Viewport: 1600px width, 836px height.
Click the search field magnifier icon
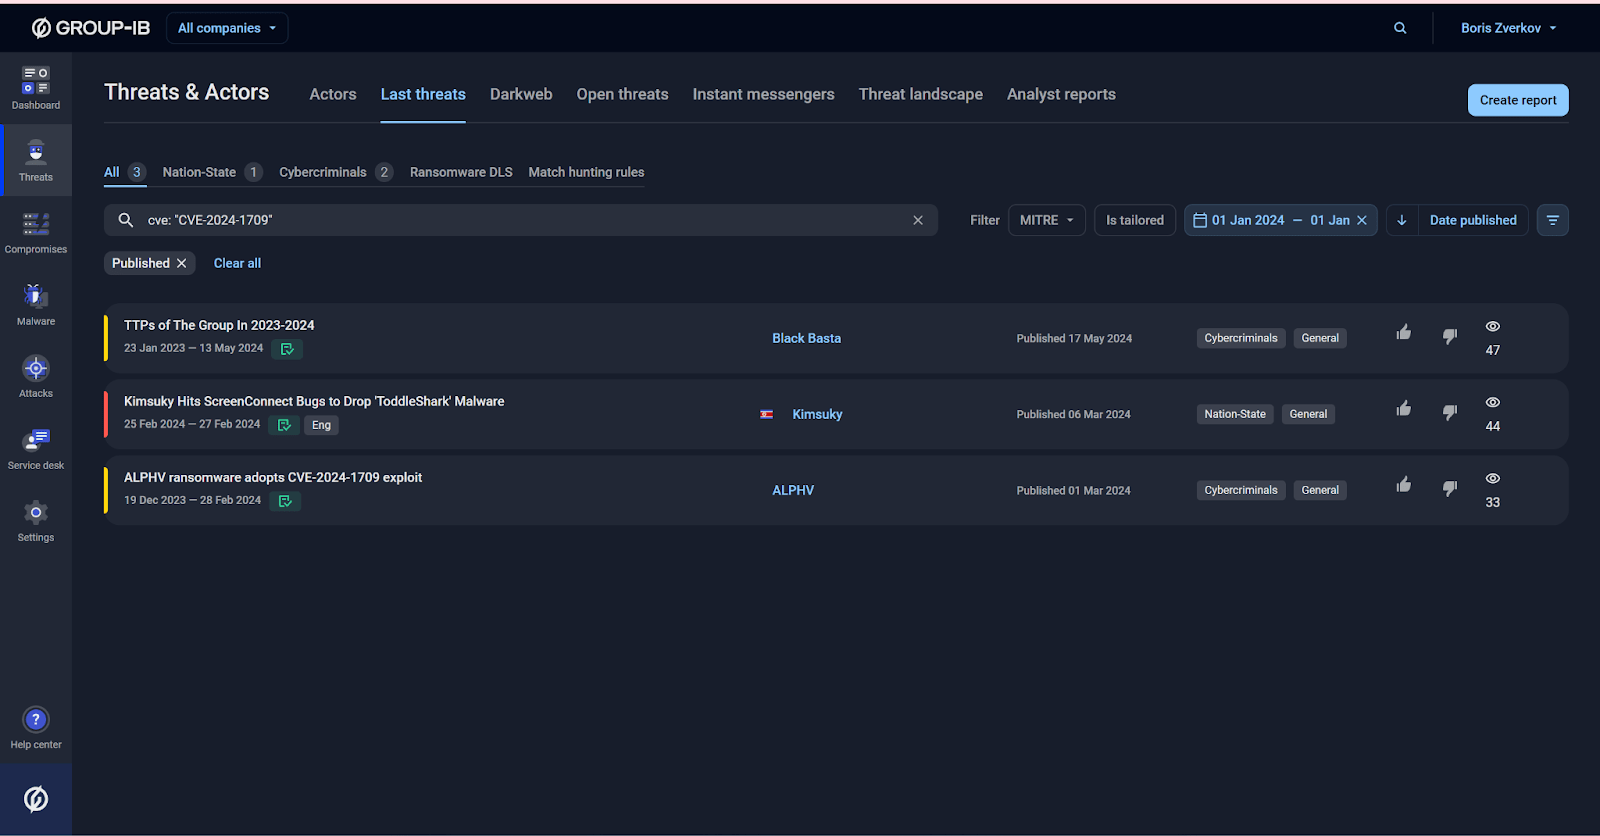pyautogui.click(x=126, y=220)
